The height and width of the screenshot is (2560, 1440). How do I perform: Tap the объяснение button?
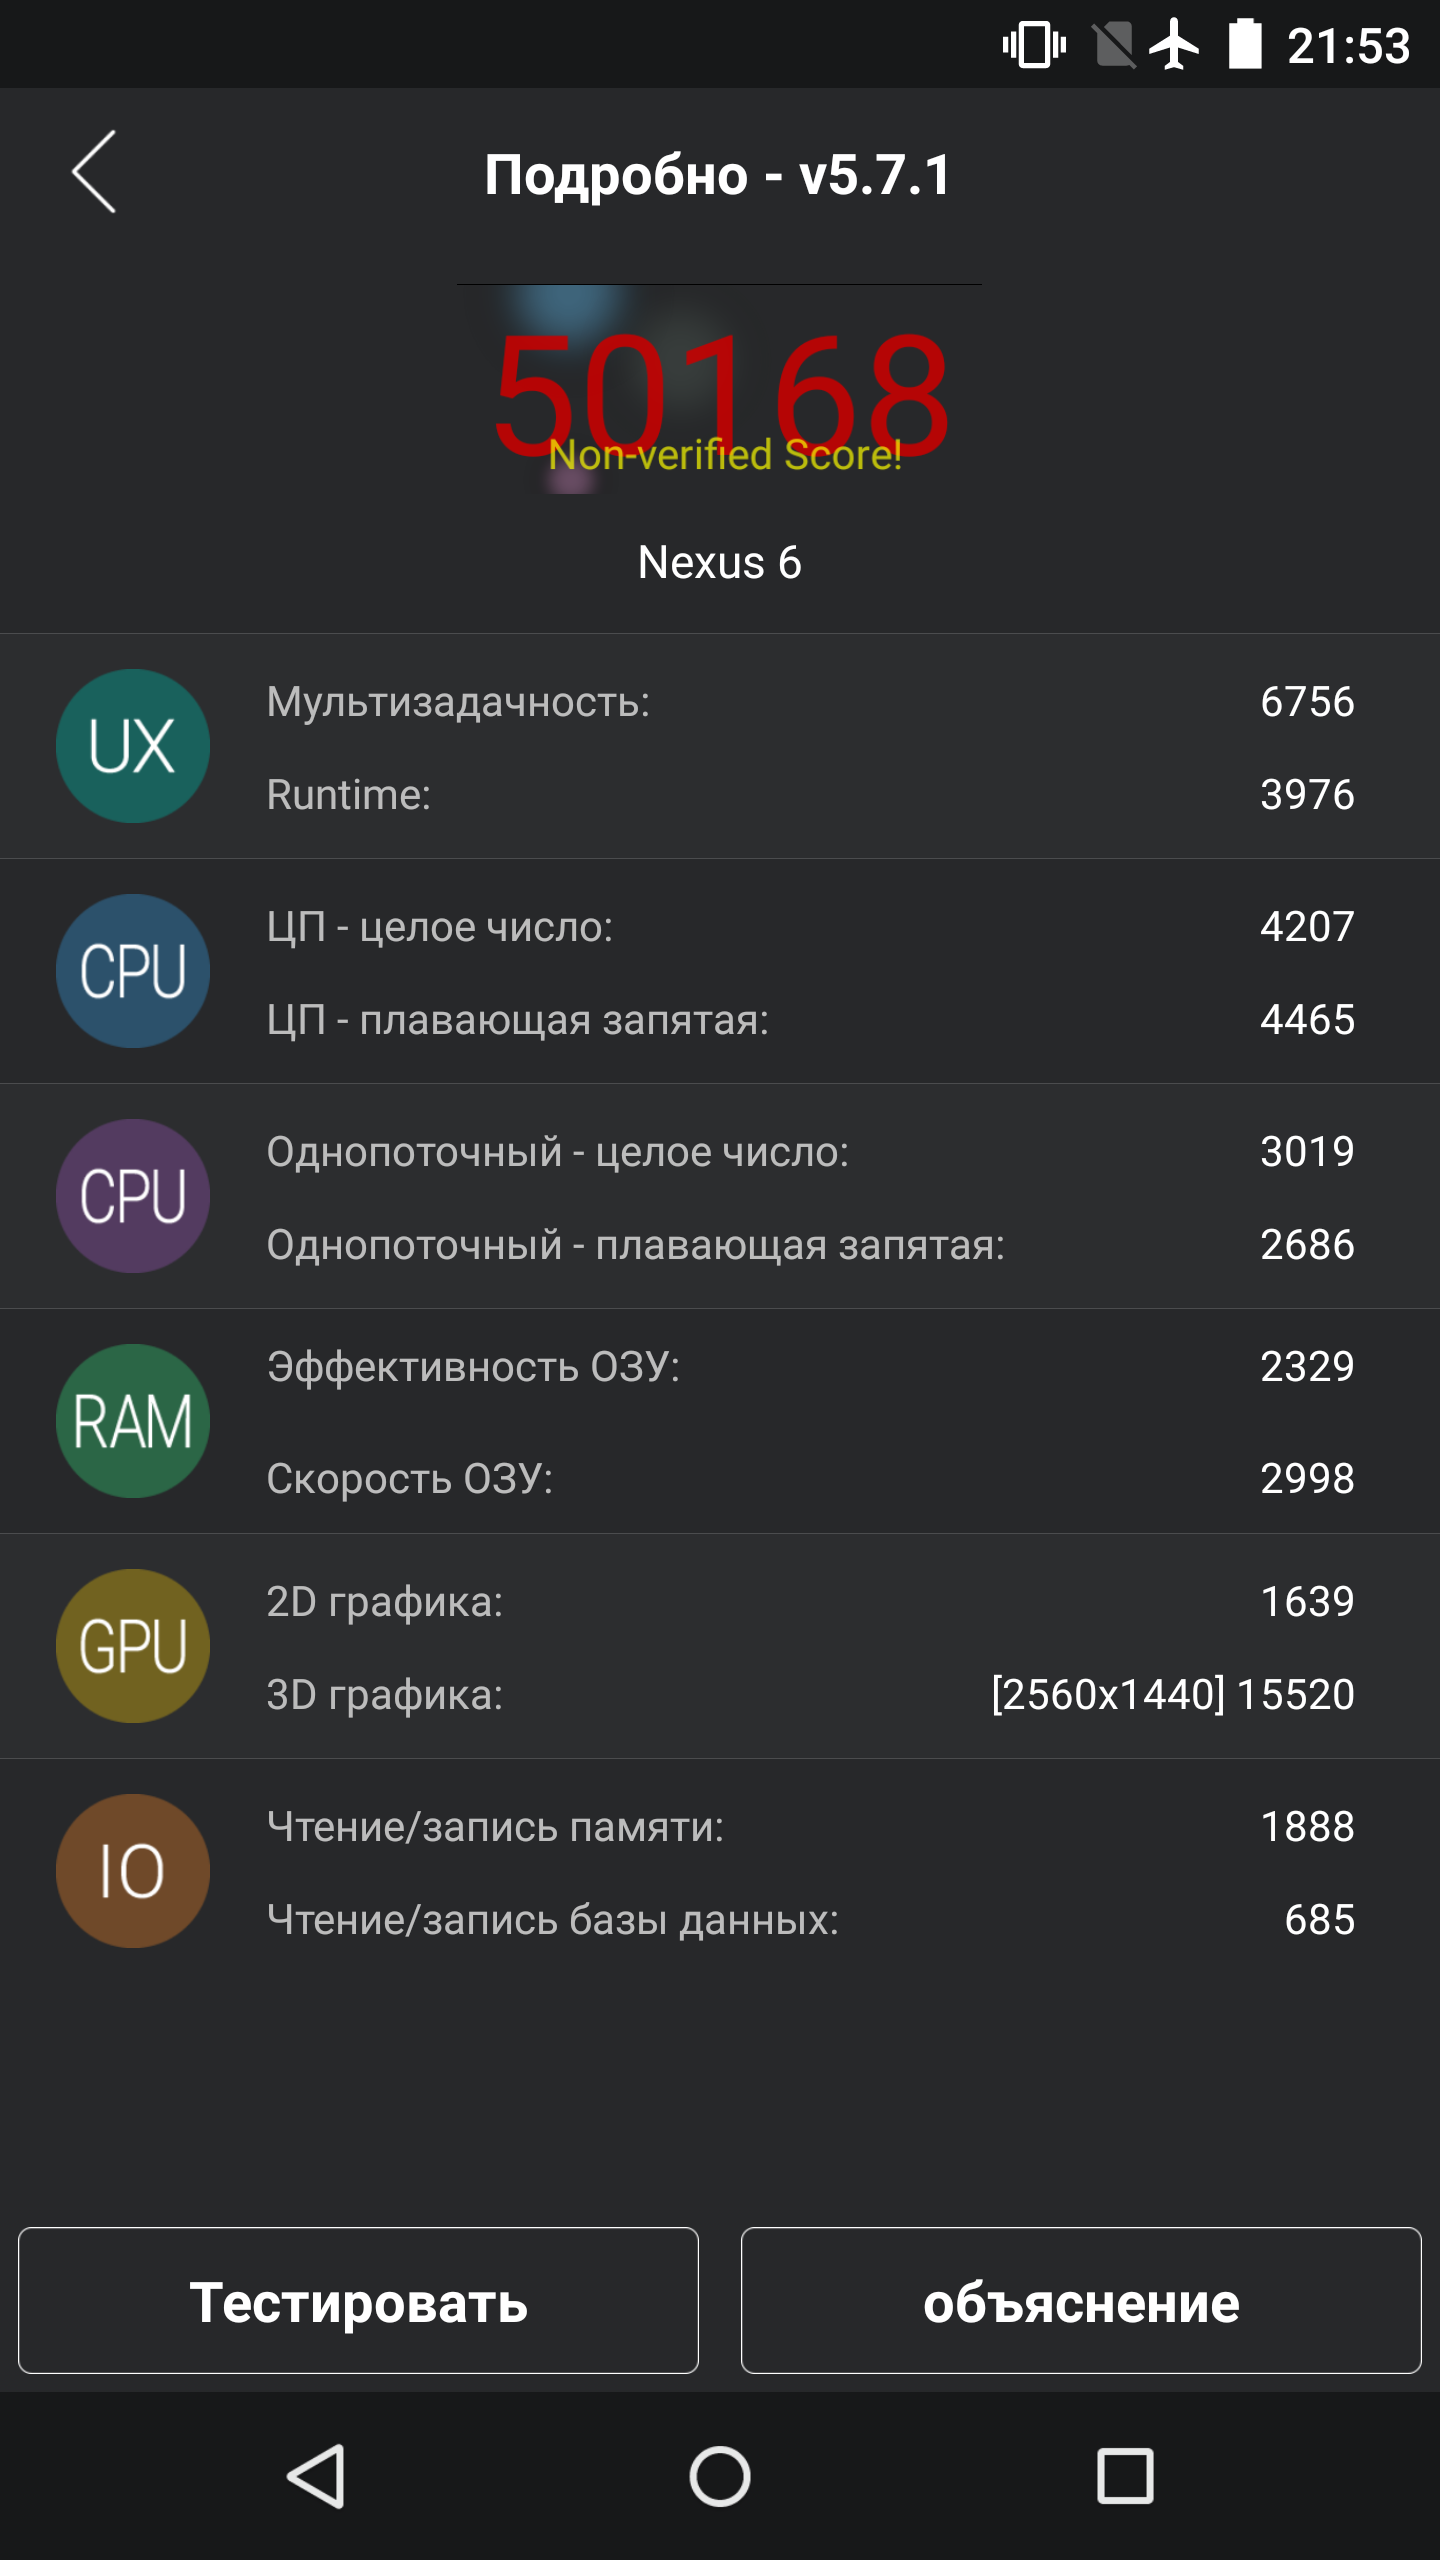click(1081, 2300)
